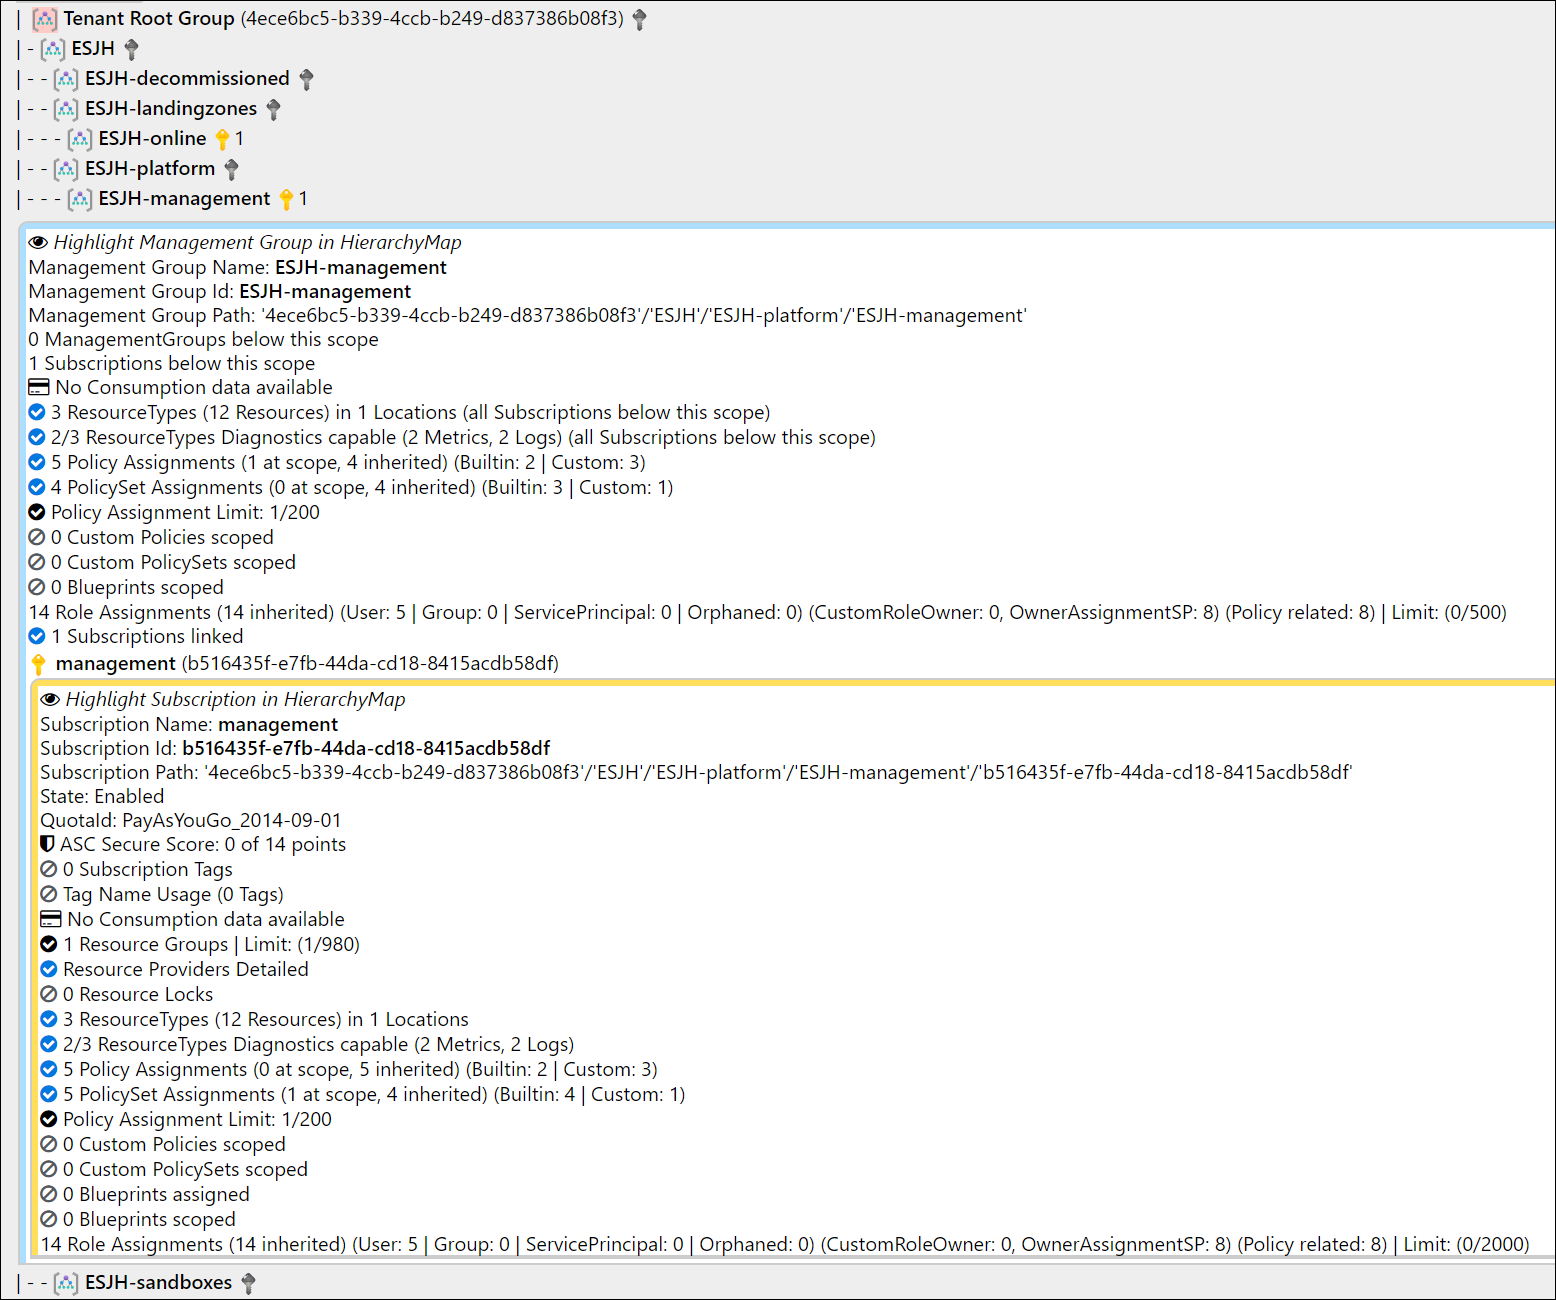Click the gray key icon beside ESJH-decommissioned

point(307,79)
